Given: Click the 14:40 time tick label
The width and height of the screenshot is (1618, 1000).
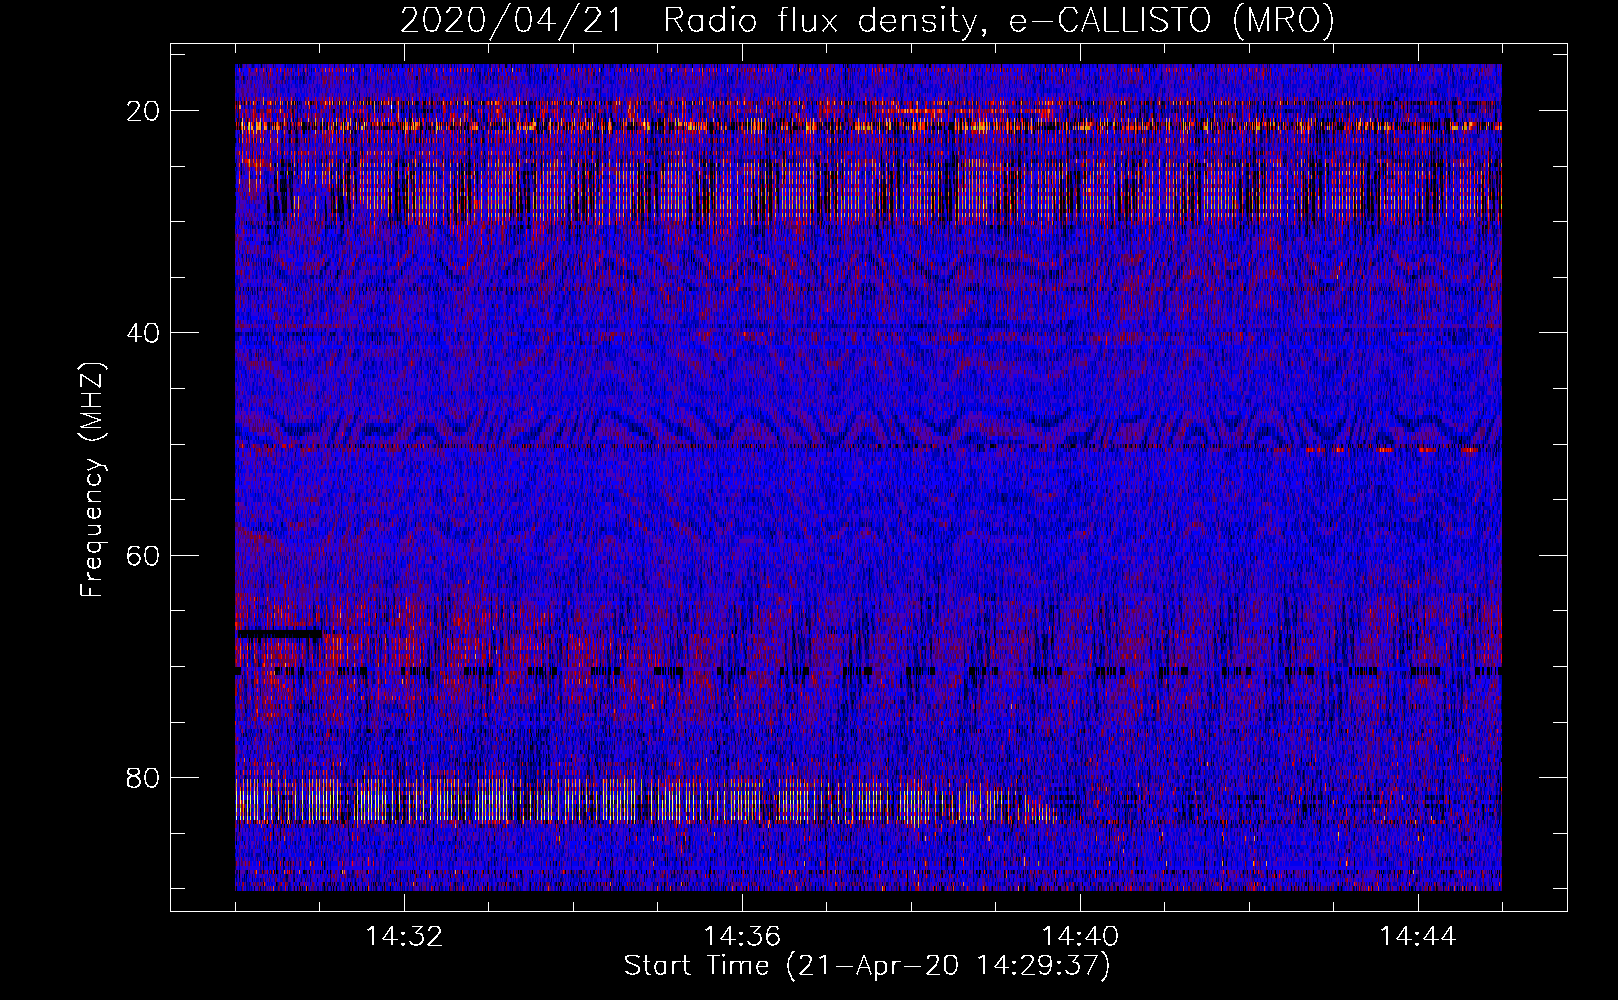Looking at the screenshot, I should click(x=1080, y=937).
